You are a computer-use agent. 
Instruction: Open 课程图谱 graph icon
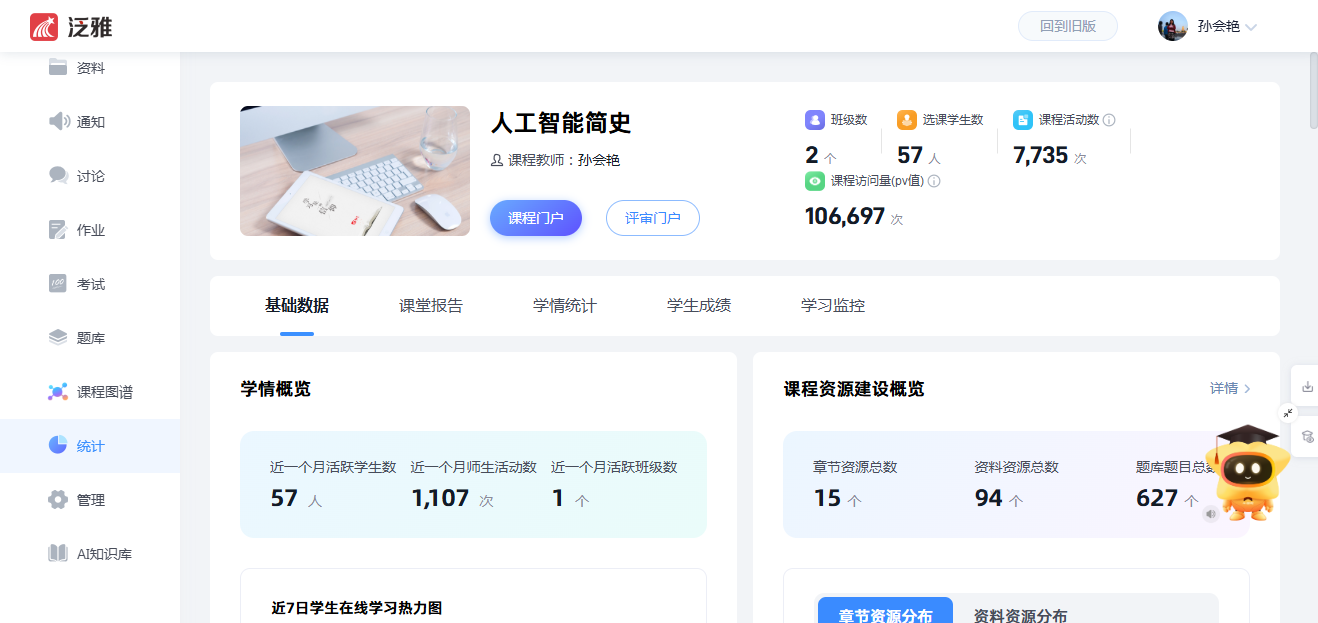[x=58, y=392]
